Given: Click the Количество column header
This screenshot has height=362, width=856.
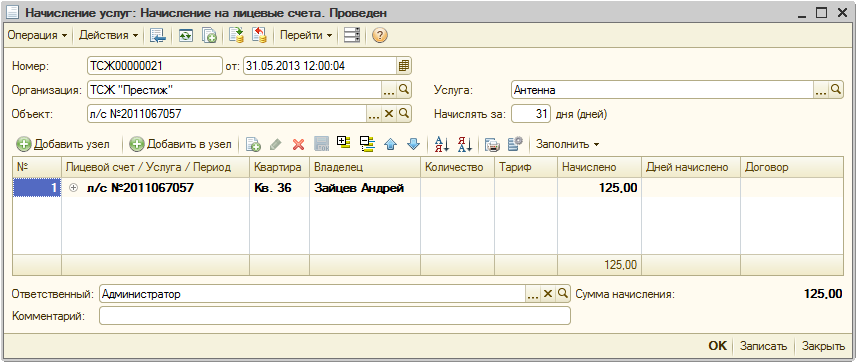Looking at the screenshot, I should 458,167.
